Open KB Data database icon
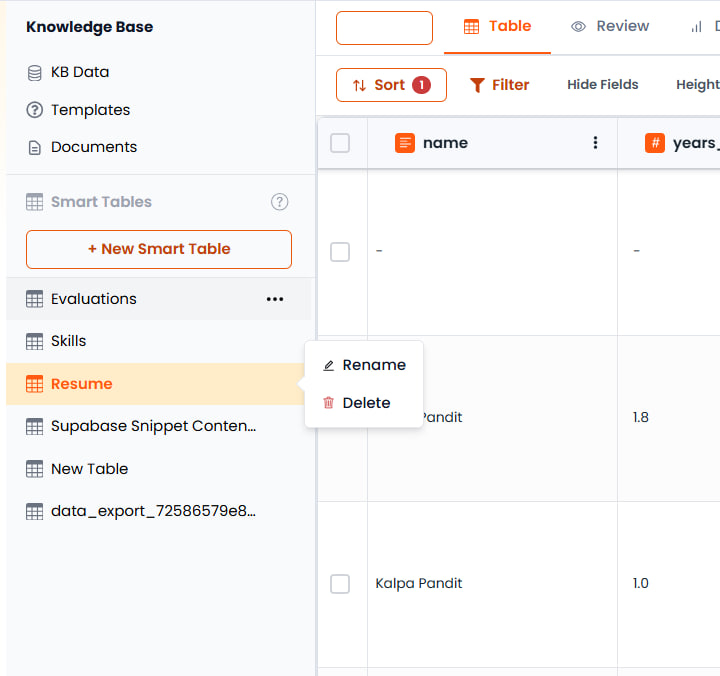Viewport: 720px width, 676px height. pos(34,73)
